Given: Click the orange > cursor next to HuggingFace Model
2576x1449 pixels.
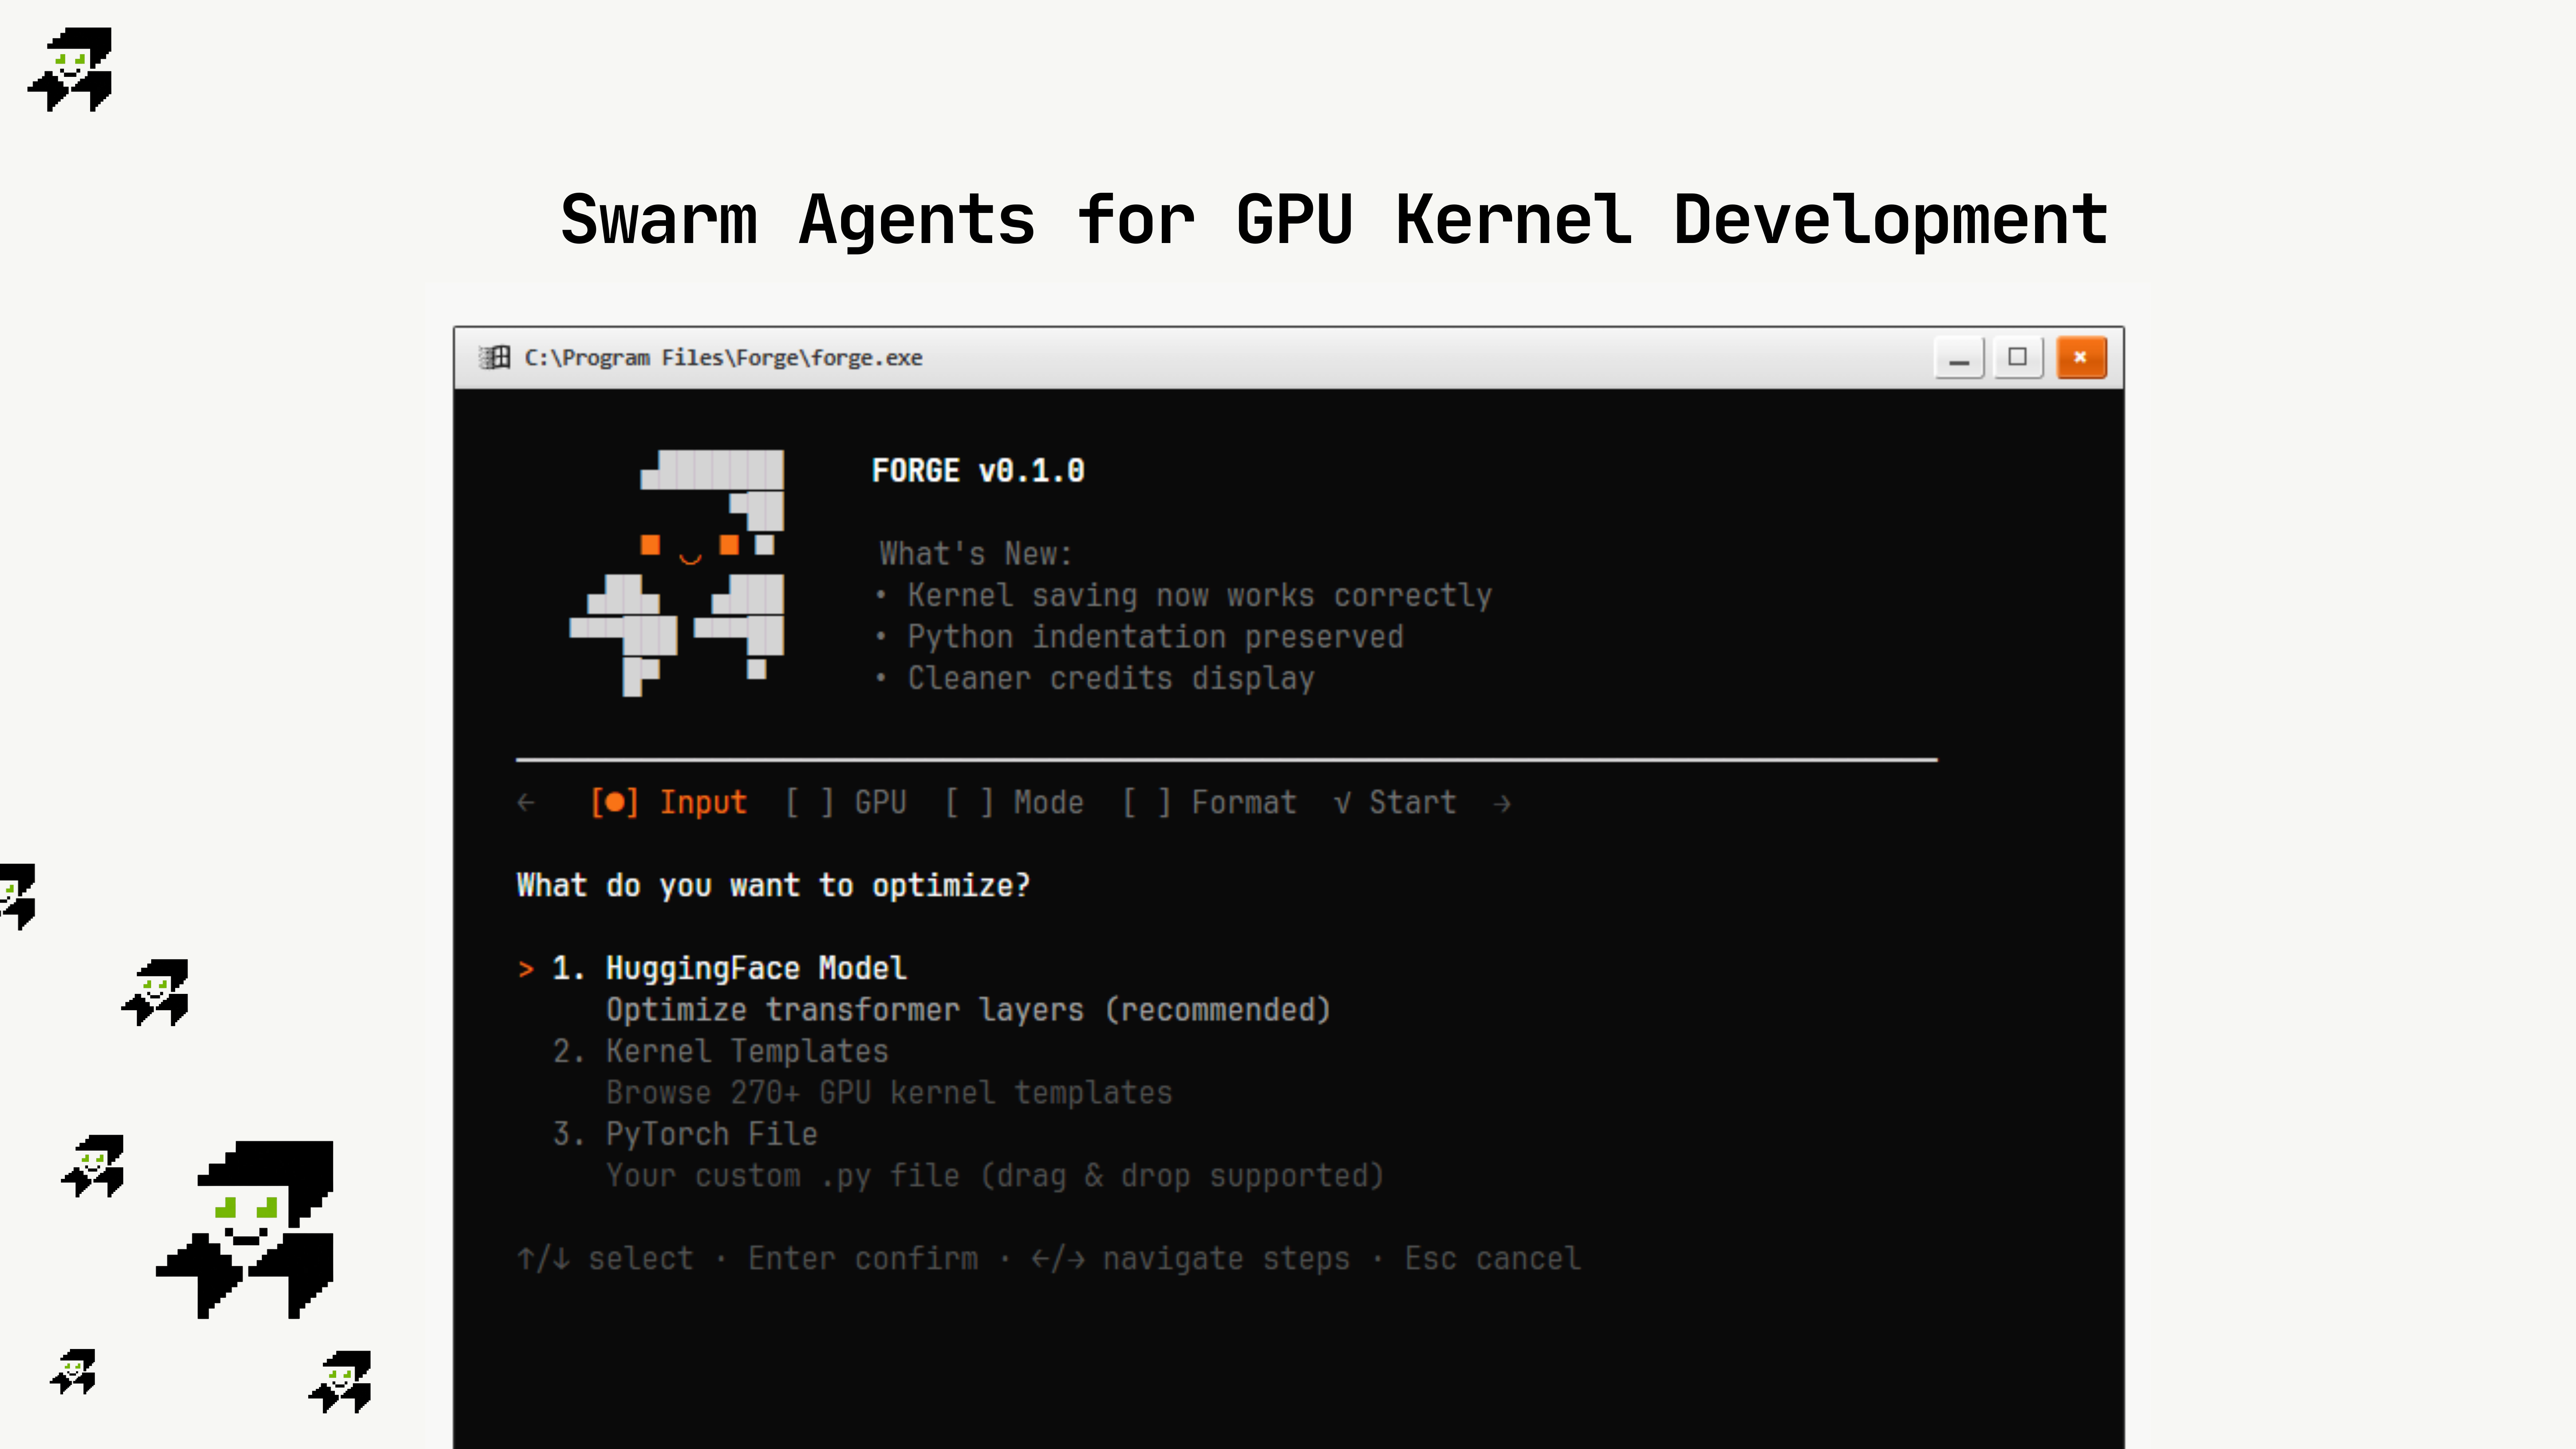Looking at the screenshot, I should 527,968.
